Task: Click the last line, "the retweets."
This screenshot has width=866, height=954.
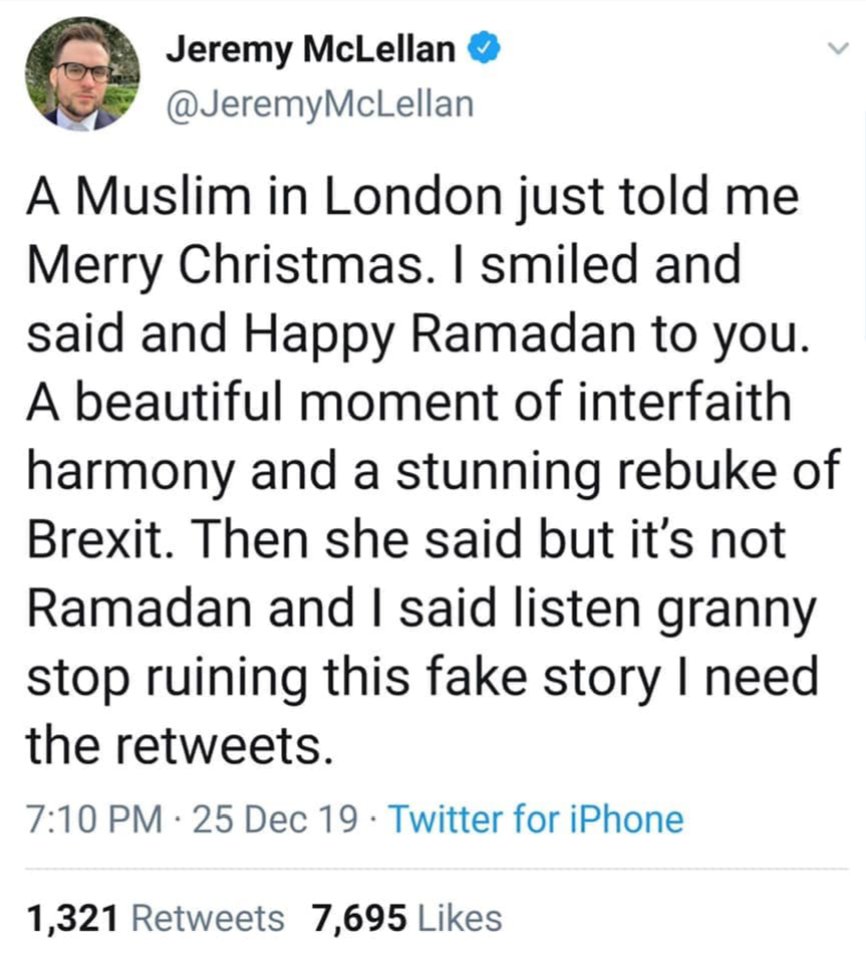Action: pyautogui.click(x=175, y=746)
